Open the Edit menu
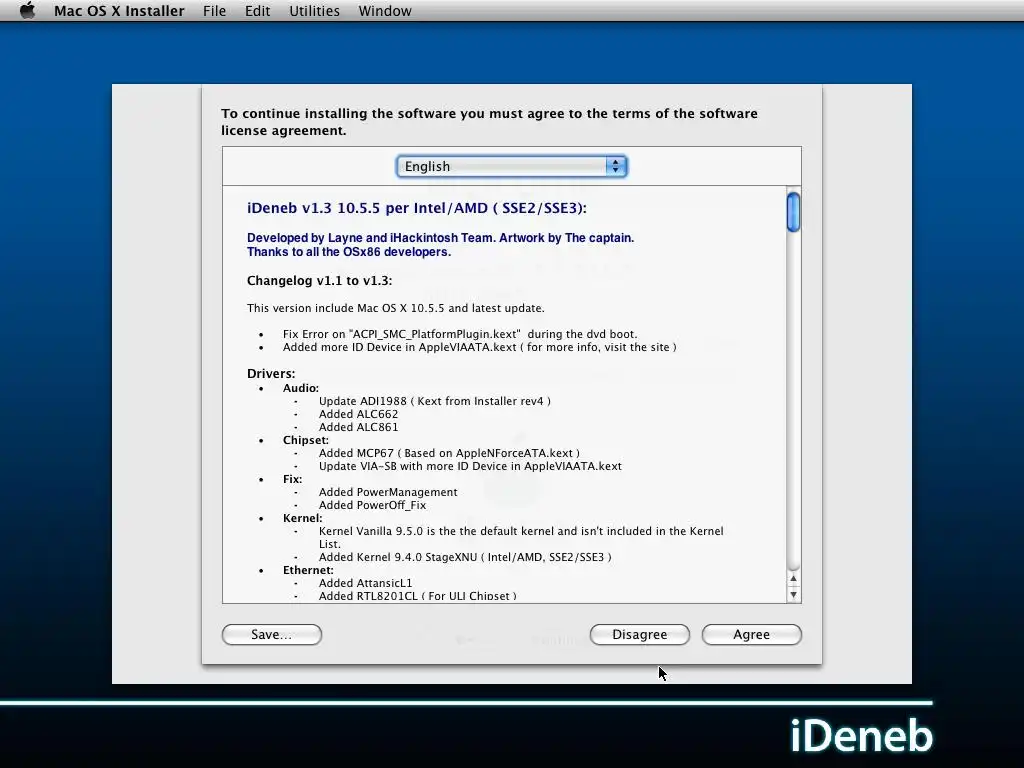This screenshot has height=768, width=1024. coord(257,11)
